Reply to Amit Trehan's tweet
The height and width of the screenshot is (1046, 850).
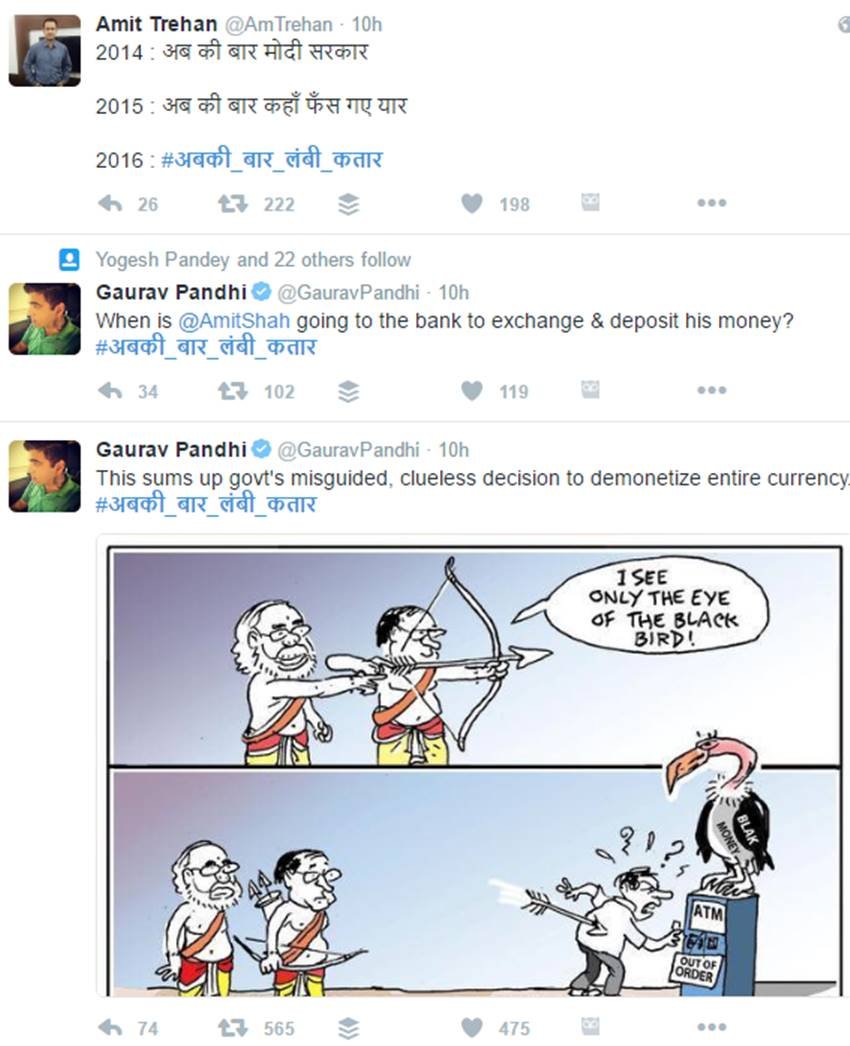pyautogui.click(x=110, y=203)
